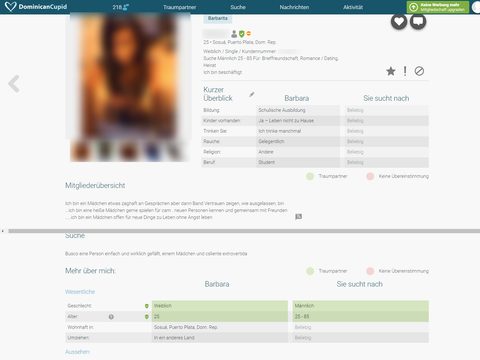The height and width of the screenshot is (360, 480).
Task: Click the 'In ein anderes Land' value
Action: tap(174, 338)
